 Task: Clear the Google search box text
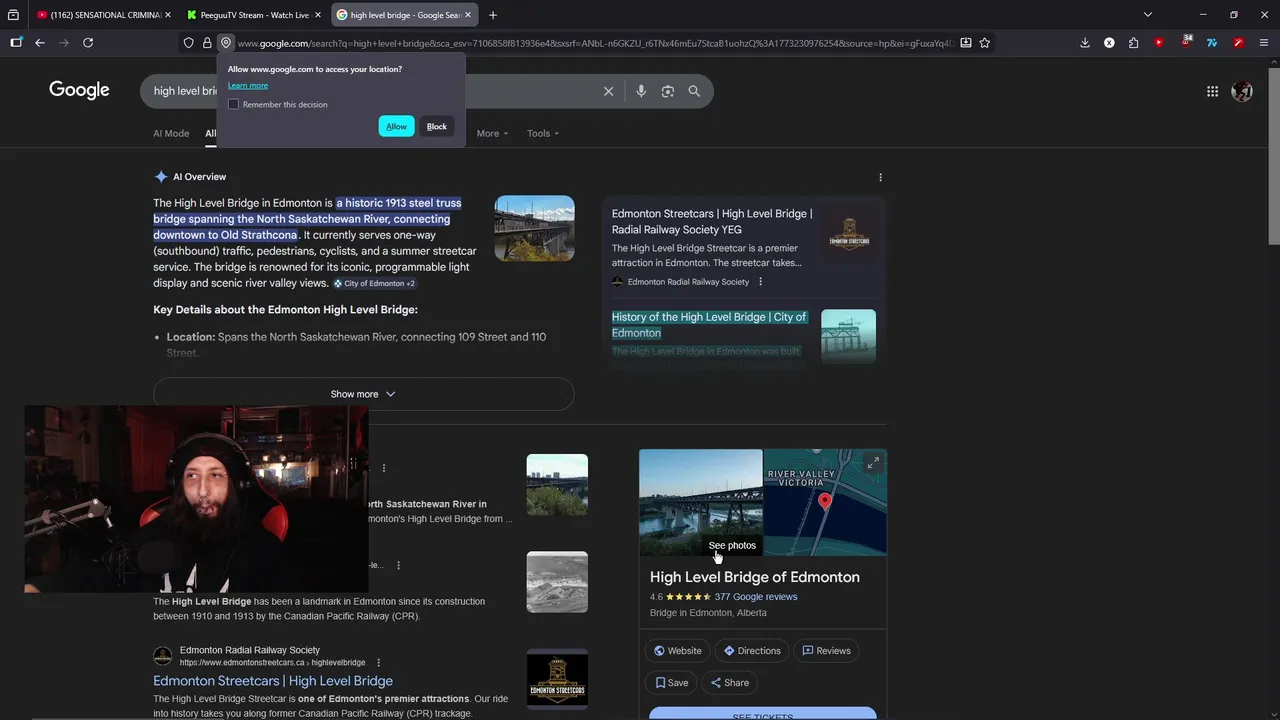click(x=608, y=91)
